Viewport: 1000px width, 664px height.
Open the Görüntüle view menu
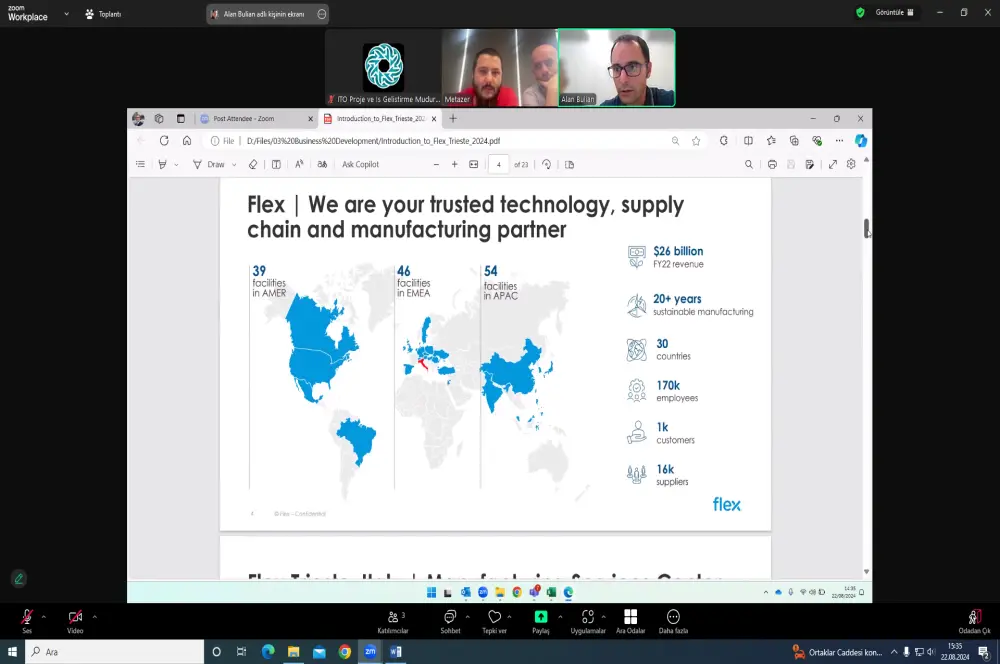tap(894, 12)
